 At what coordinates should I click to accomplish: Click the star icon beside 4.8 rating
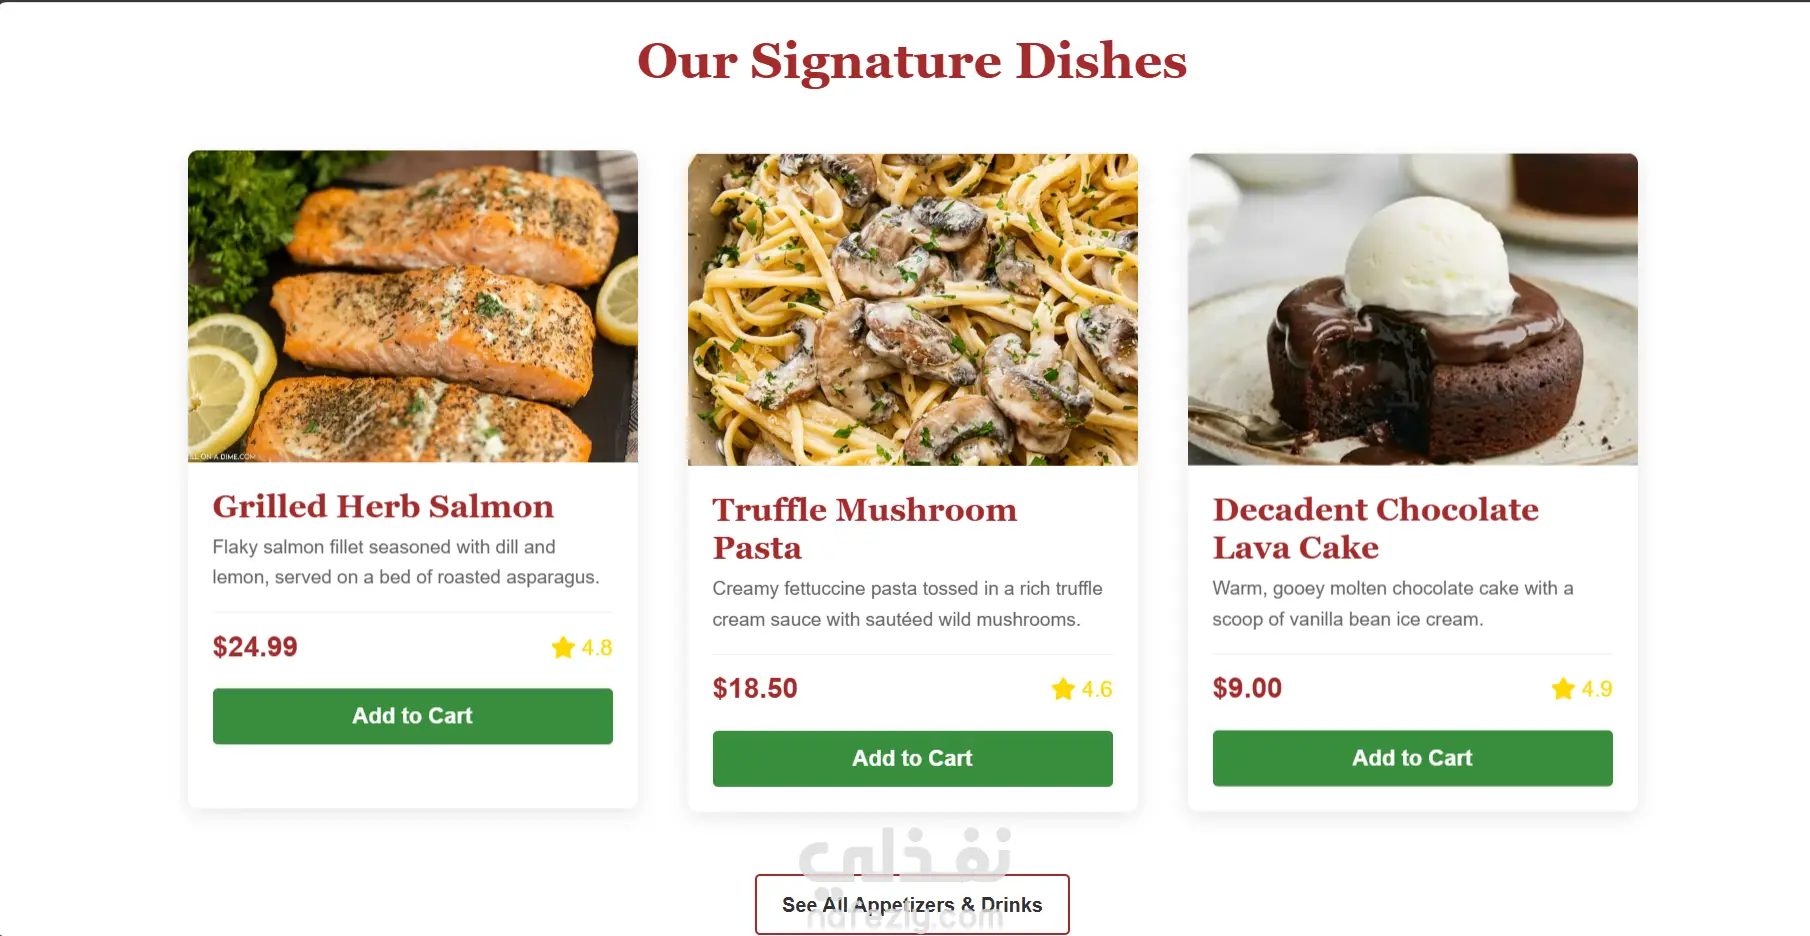[563, 648]
